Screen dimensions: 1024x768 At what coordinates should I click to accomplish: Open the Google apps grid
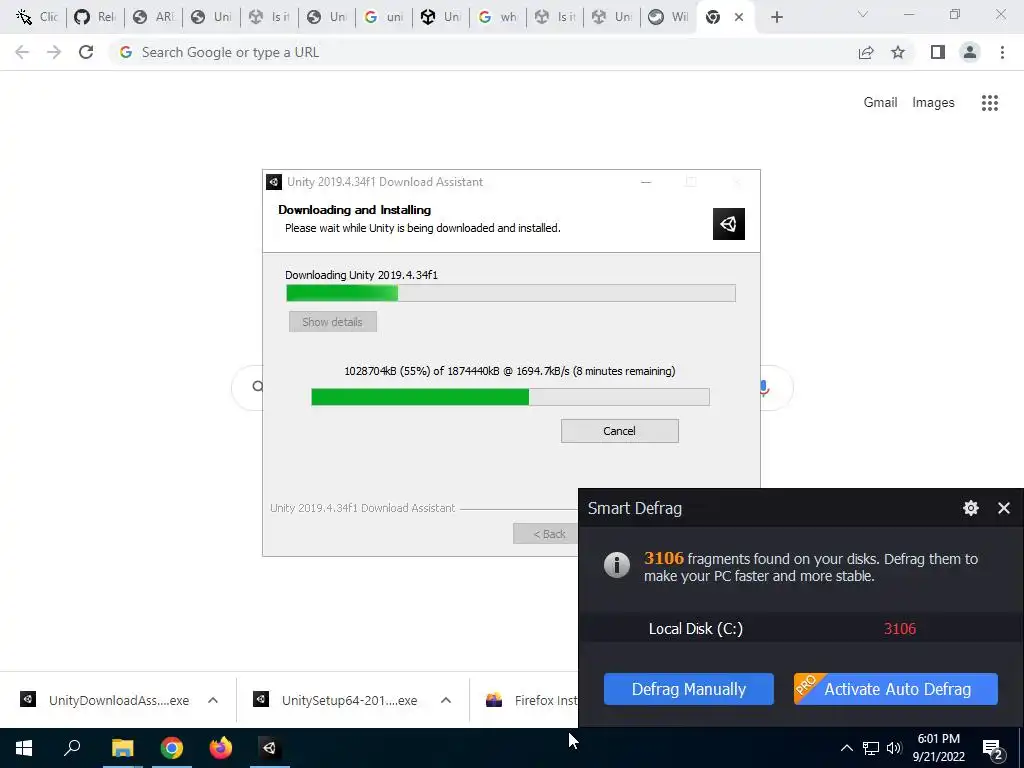989,103
